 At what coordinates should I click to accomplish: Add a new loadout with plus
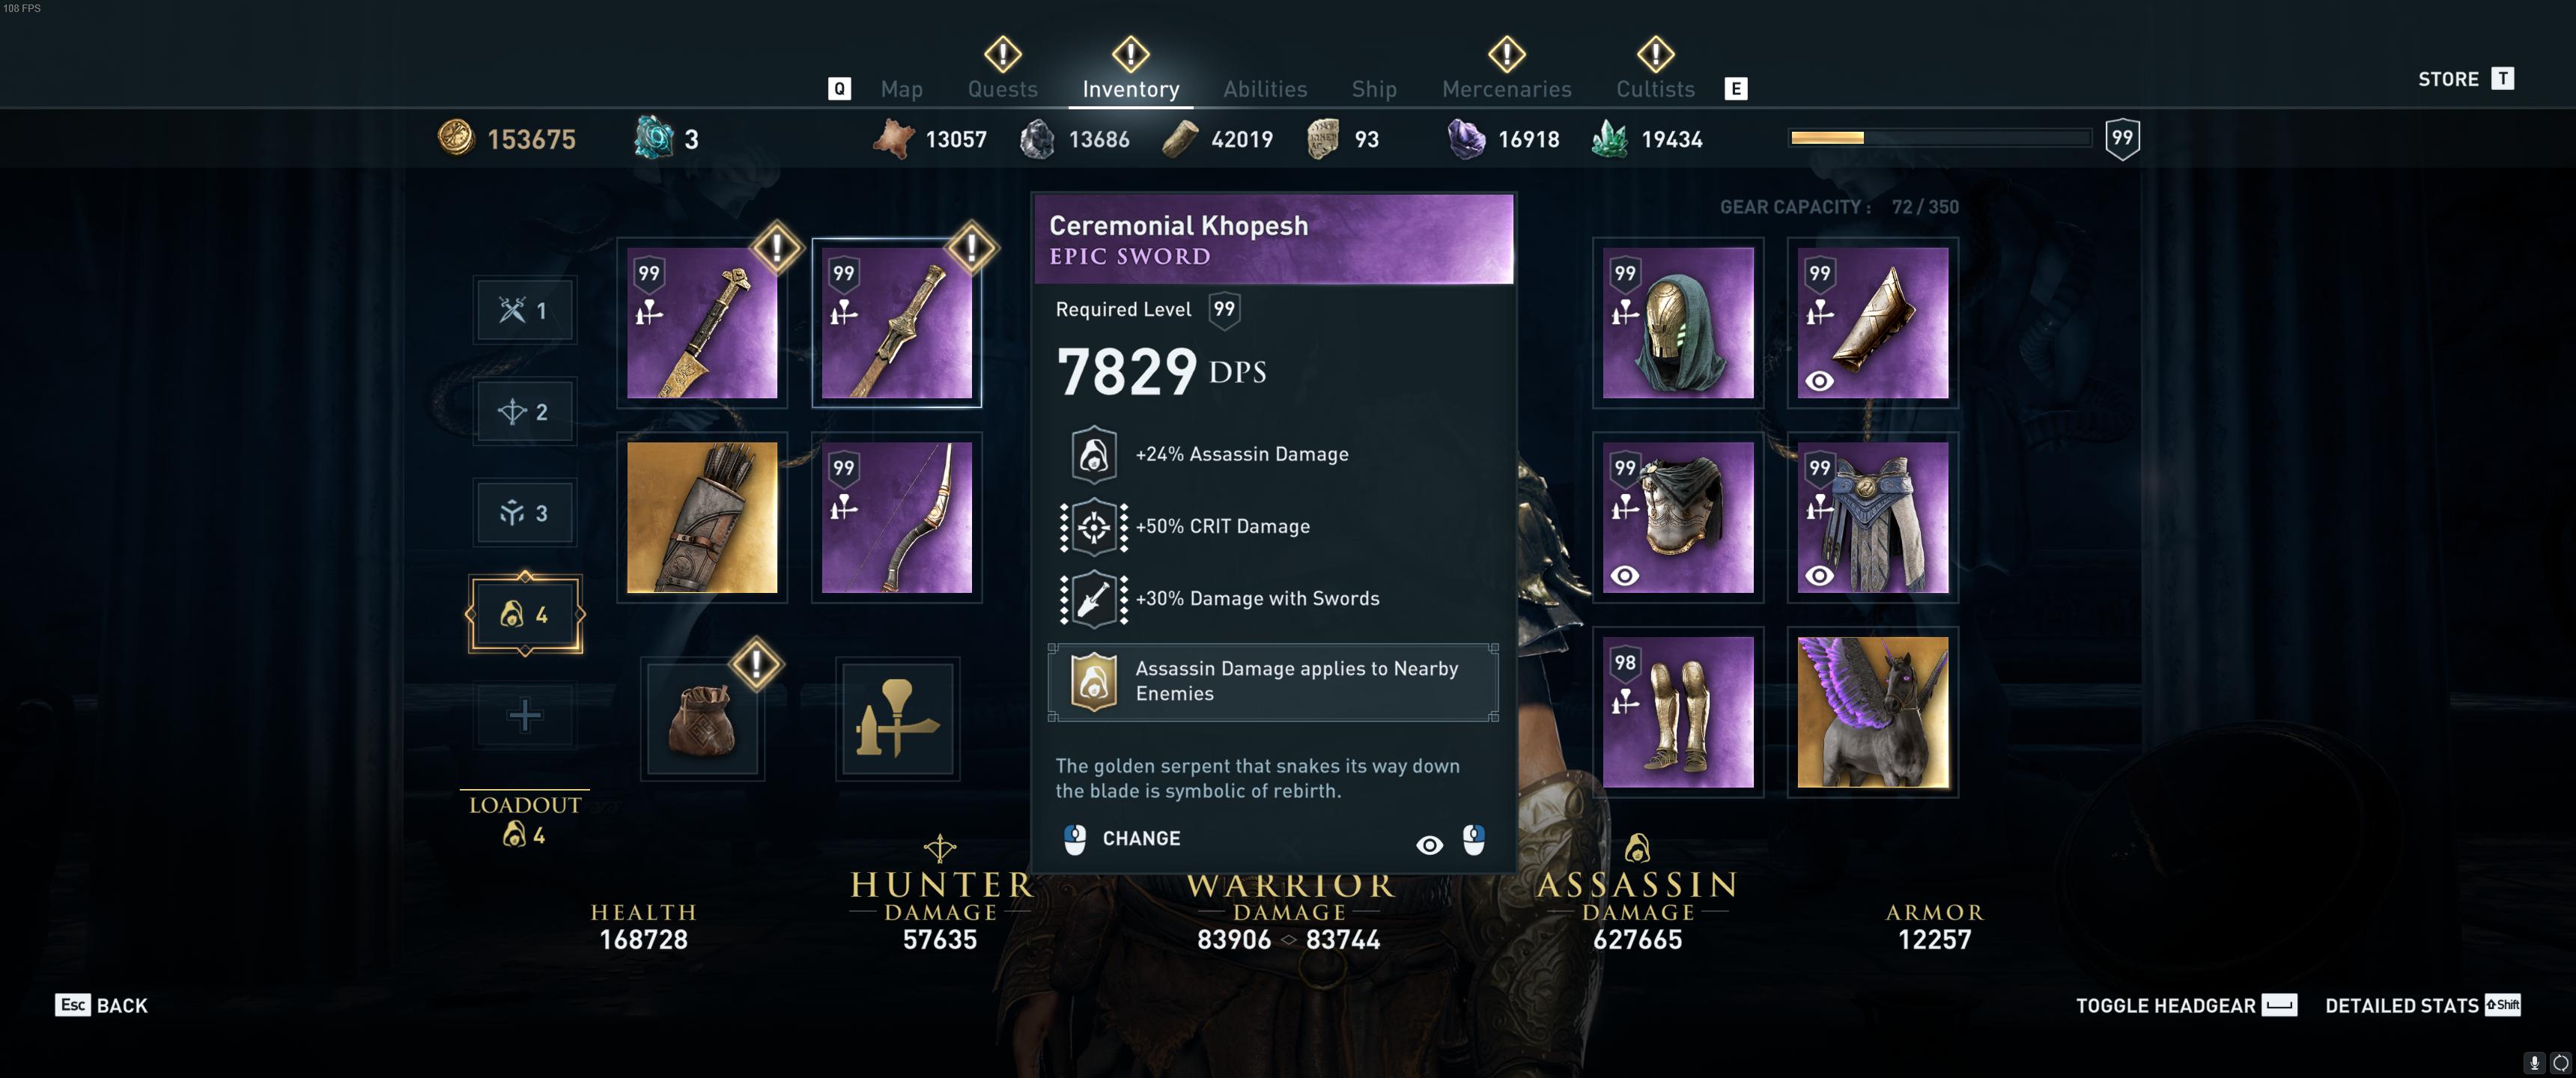coord(524,715)
